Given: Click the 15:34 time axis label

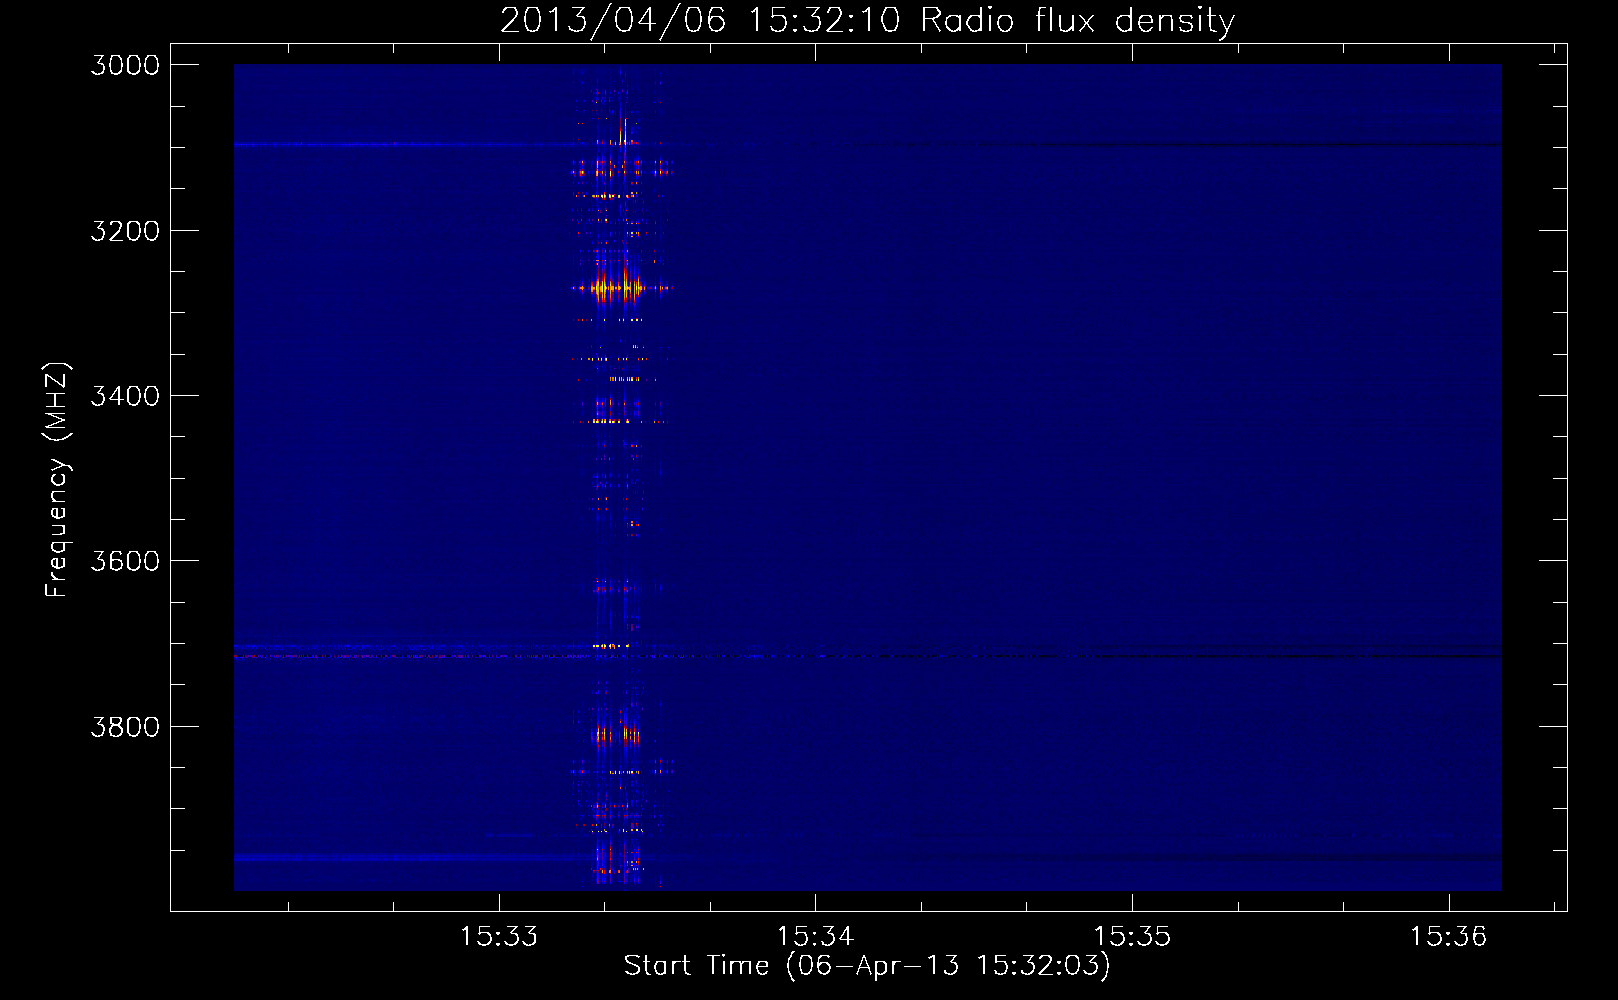Looking at the screenshot, I should 815,937.
